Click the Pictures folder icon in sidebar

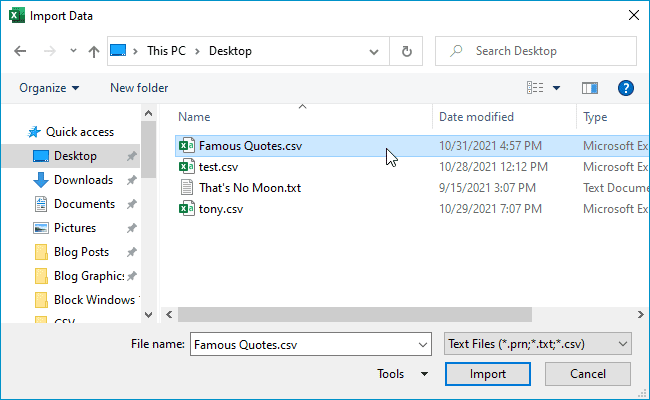tap(41, 228)
